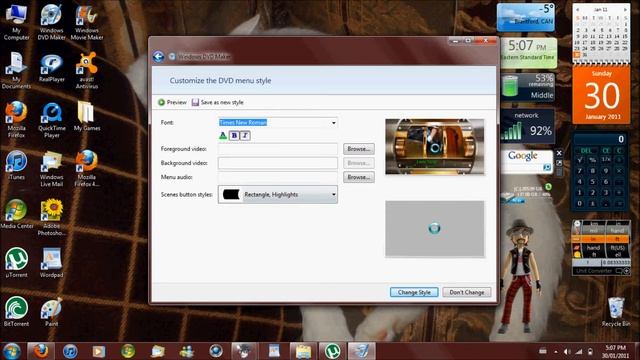
Task: Open avast! Antivirus desktop shortcut
Action: (x=87, y=71)
